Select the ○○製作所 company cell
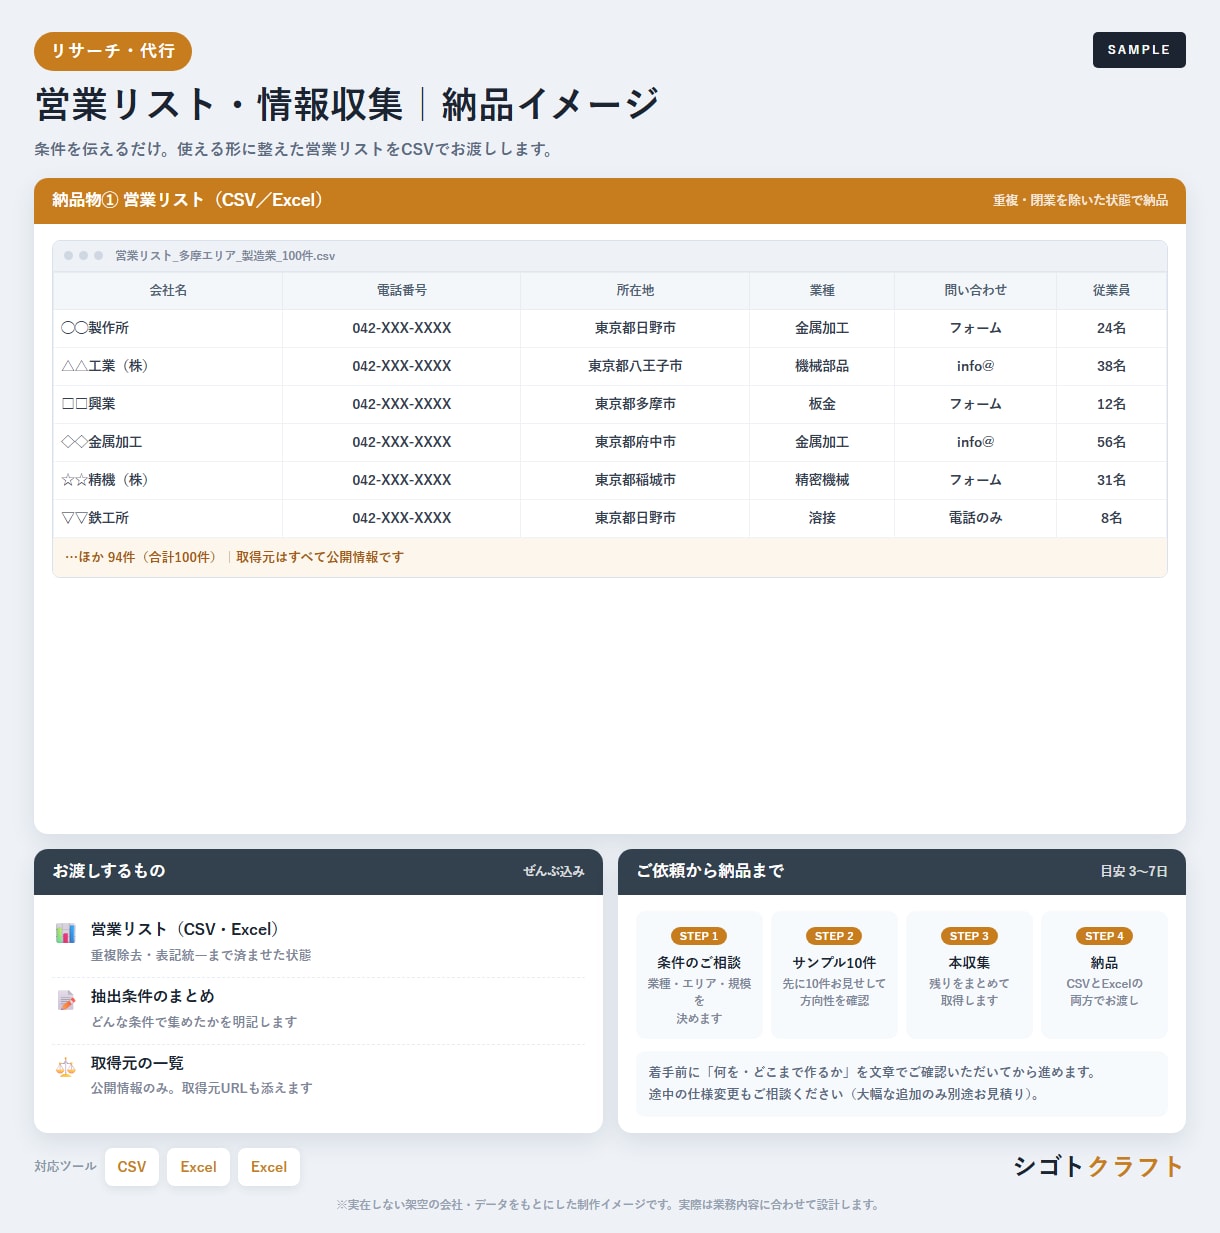1220x1233 pixels. tap(168, 328)
